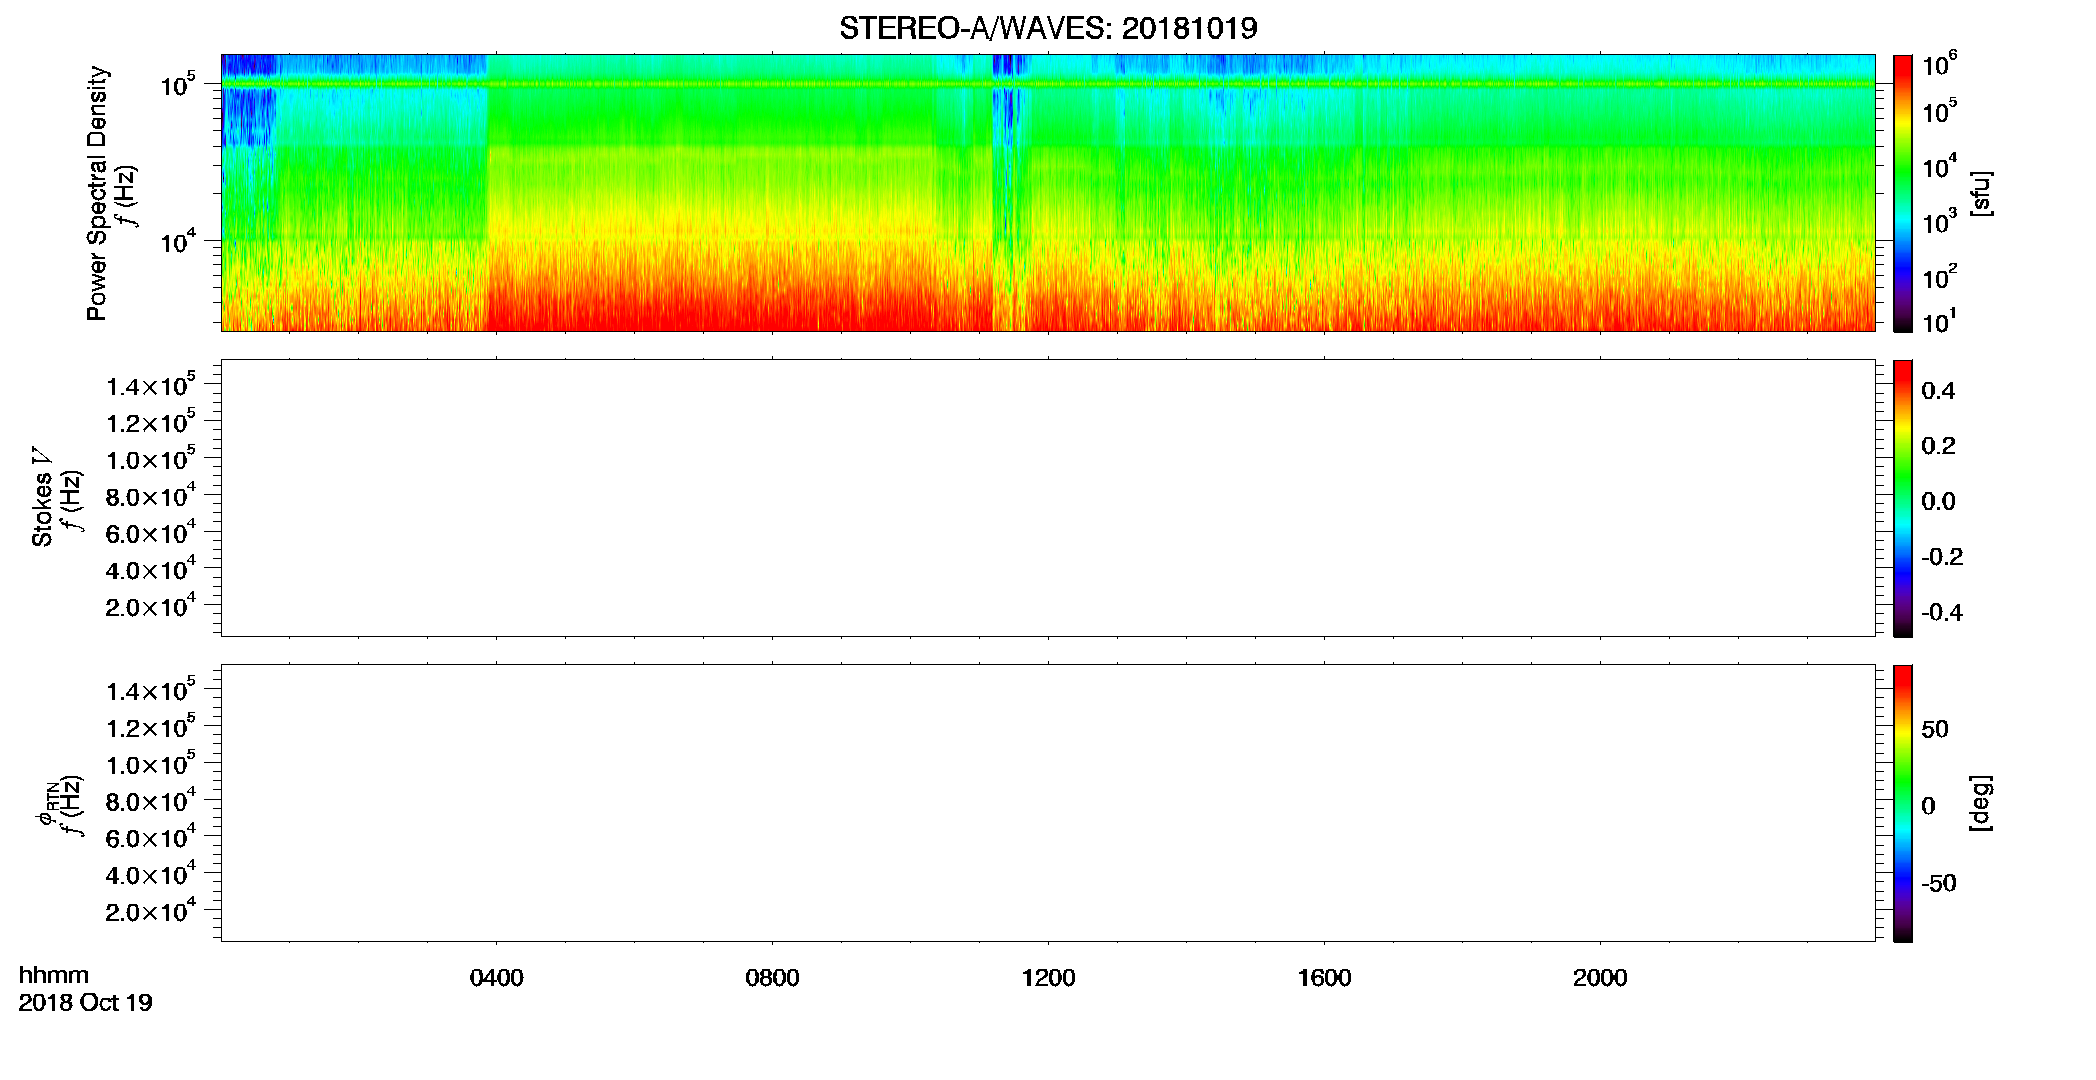
Task: Click the 8.0×10^4 tick in Stokes V panel
Action: (151, 495)
